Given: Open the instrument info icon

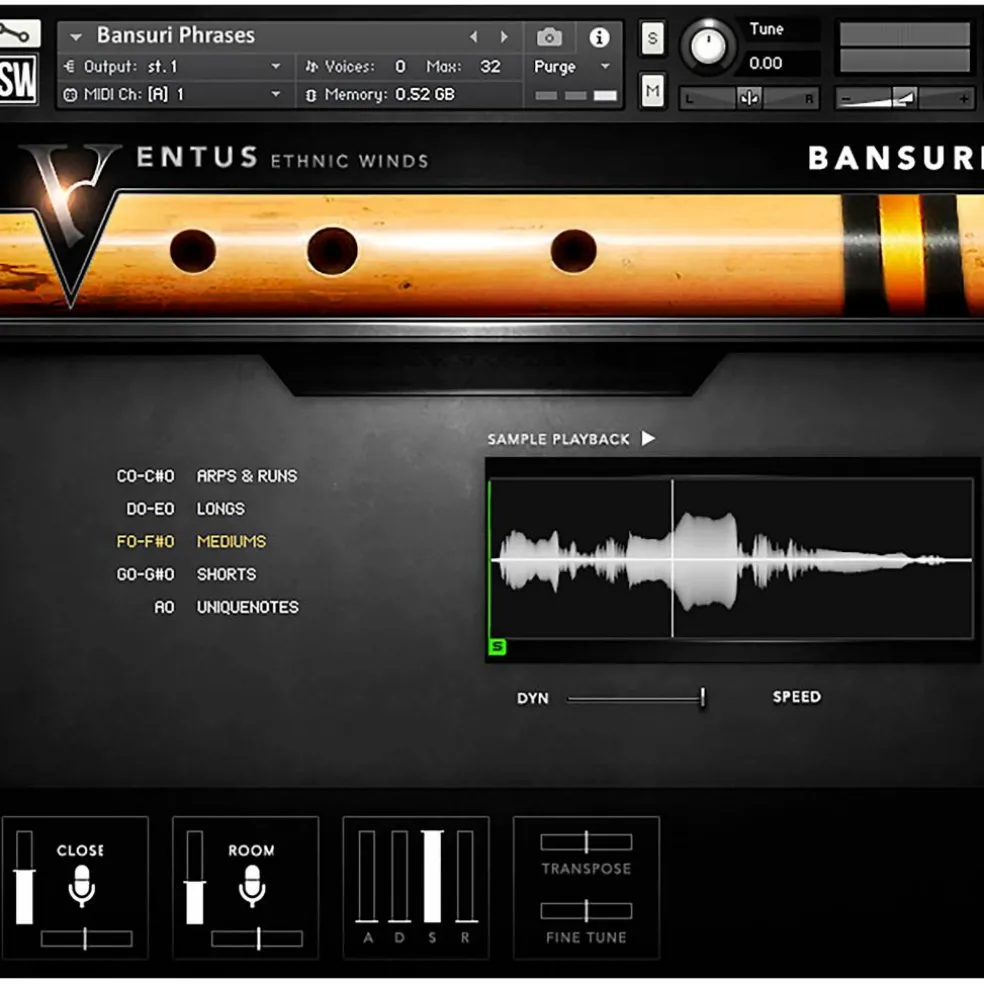Looking at the screenshot, I should (599, 38).
